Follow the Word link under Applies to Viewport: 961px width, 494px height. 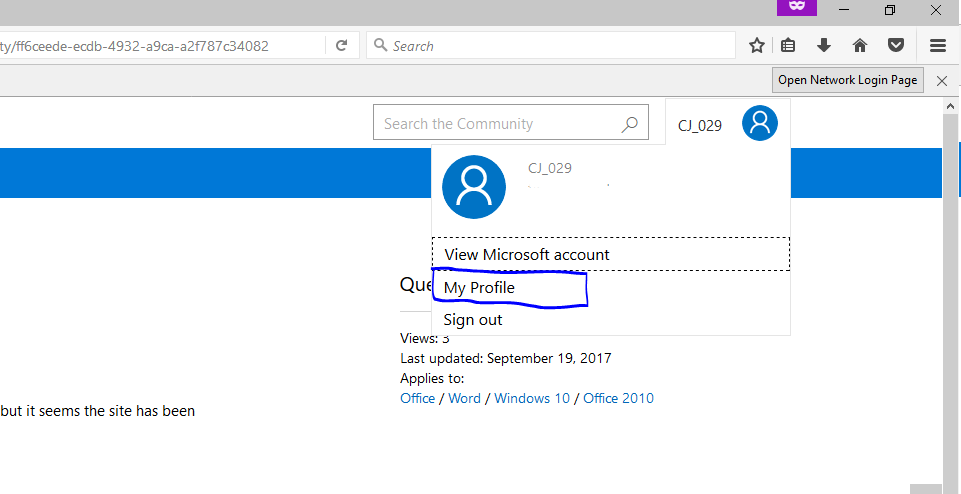(465, 398)
